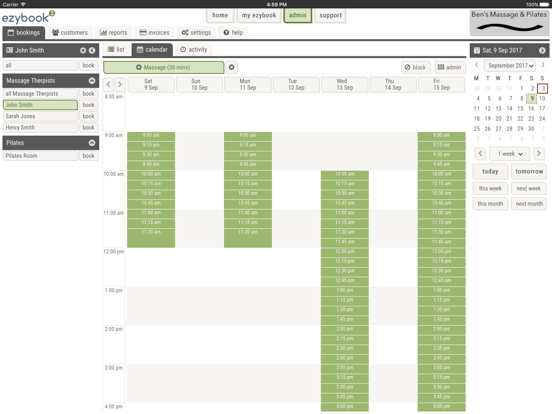Open the invoices tab
Viewport: 552px width, 414px height.
pos(154,33)
